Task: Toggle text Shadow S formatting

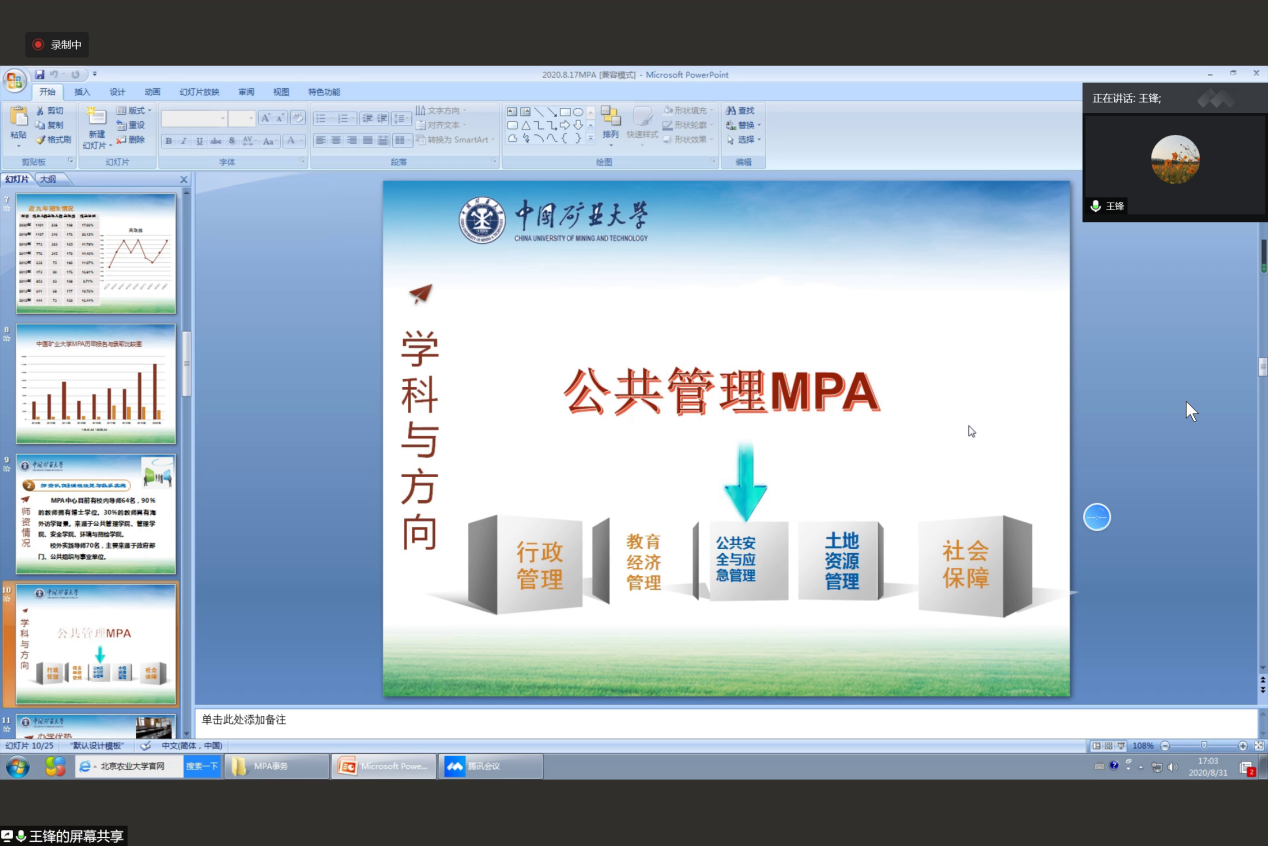Action: (231, 141)
